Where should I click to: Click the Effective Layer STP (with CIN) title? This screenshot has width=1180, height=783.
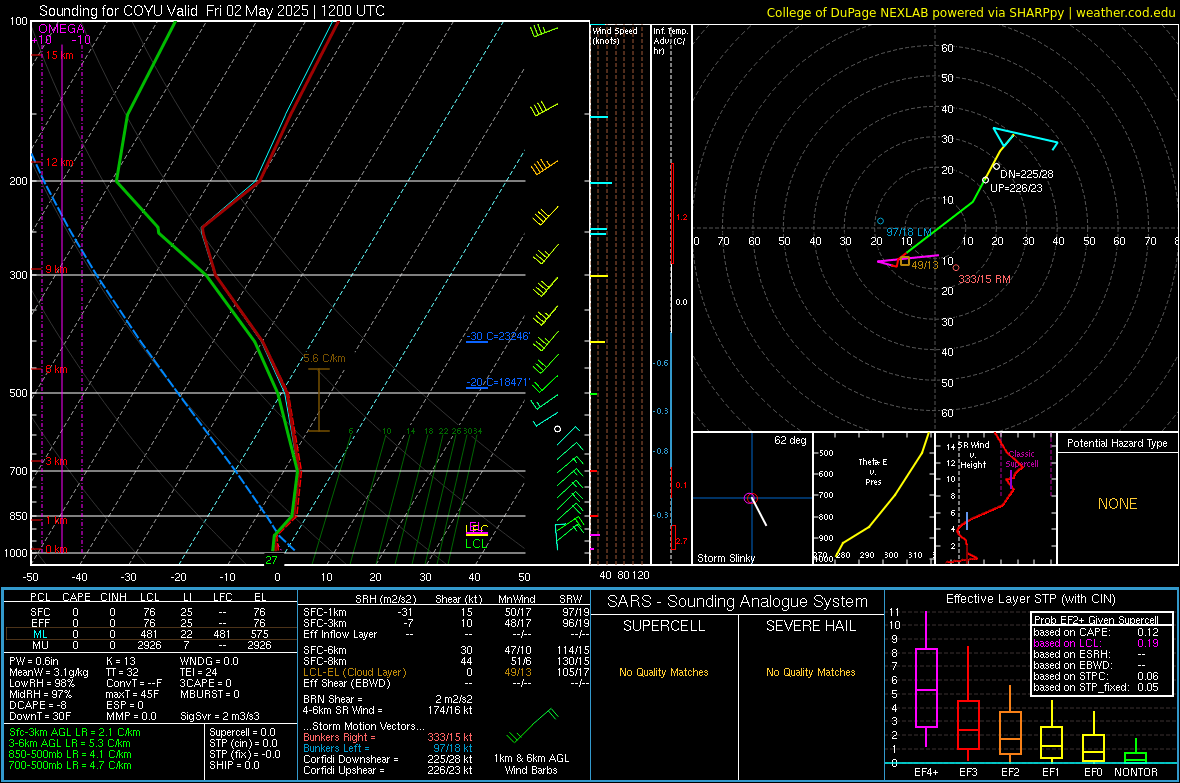(x=1030, y=599)
